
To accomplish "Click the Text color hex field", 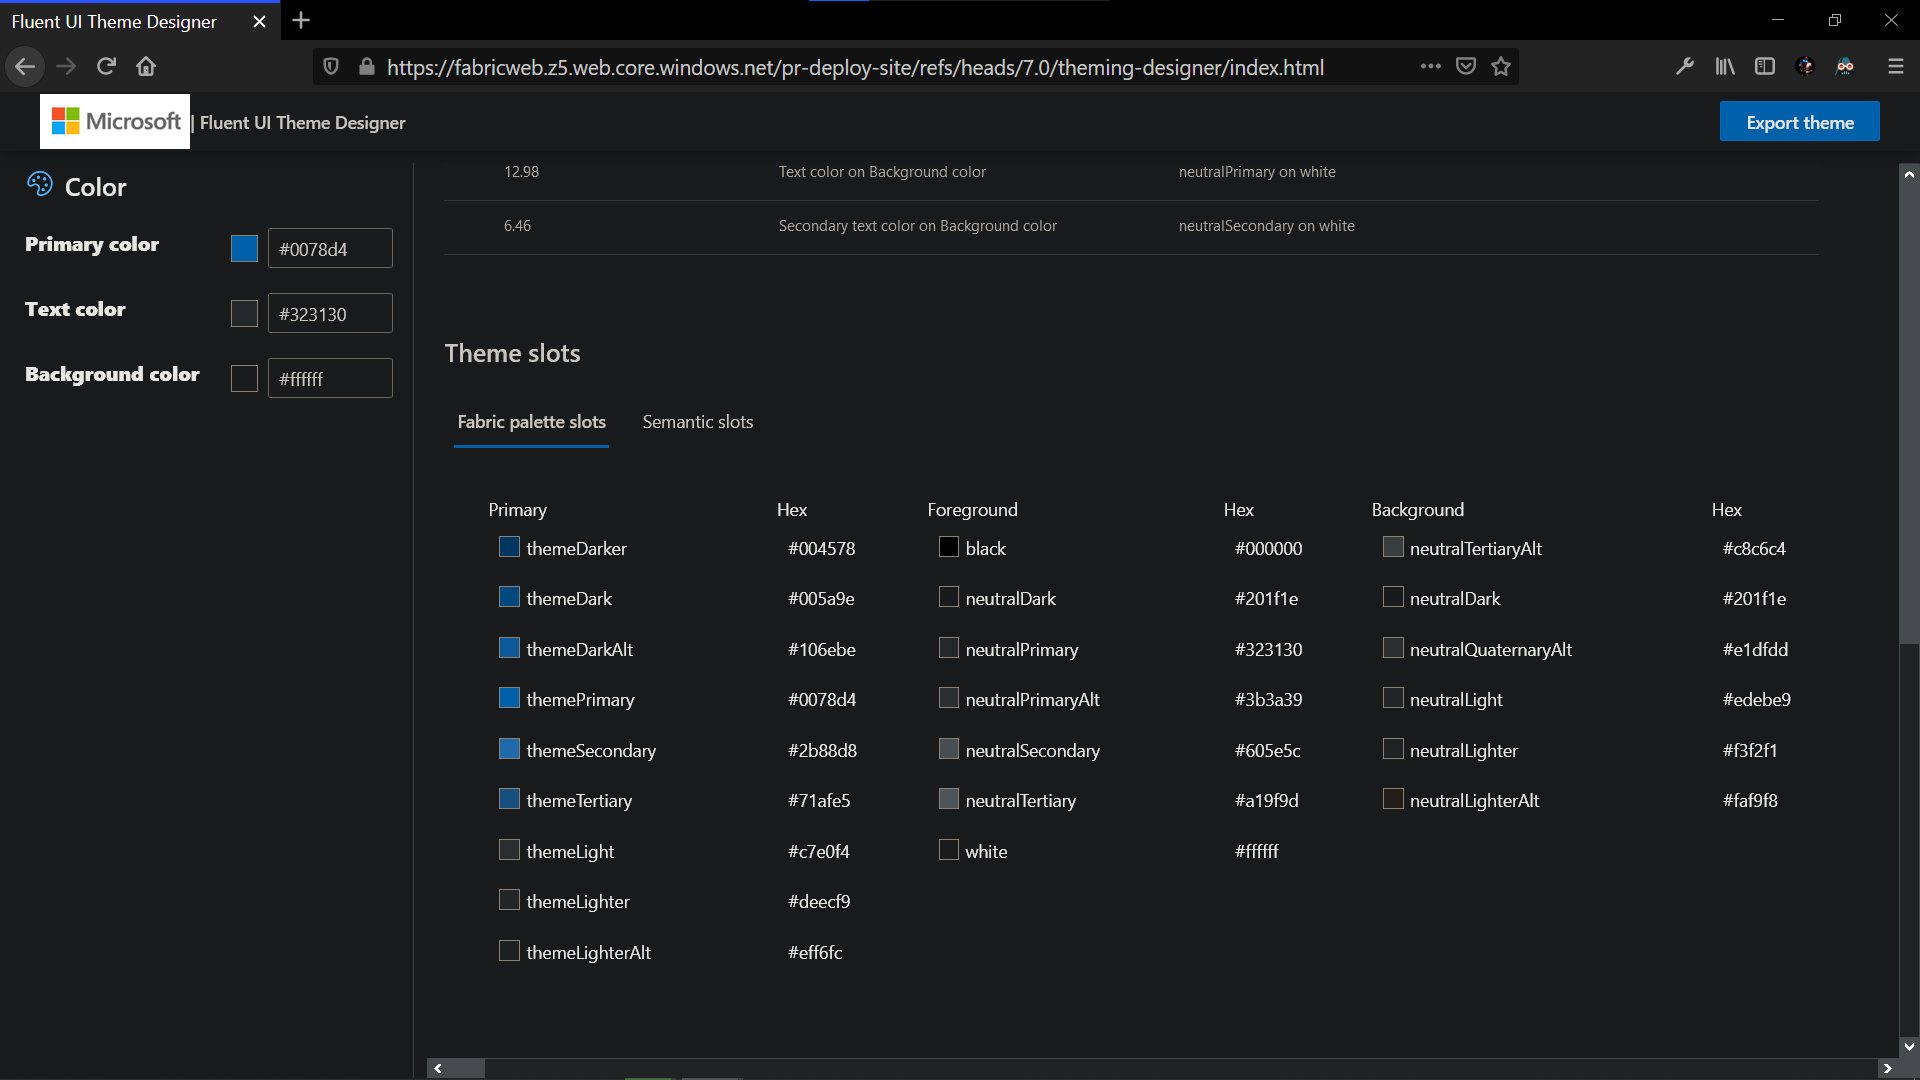I will 330,313.
